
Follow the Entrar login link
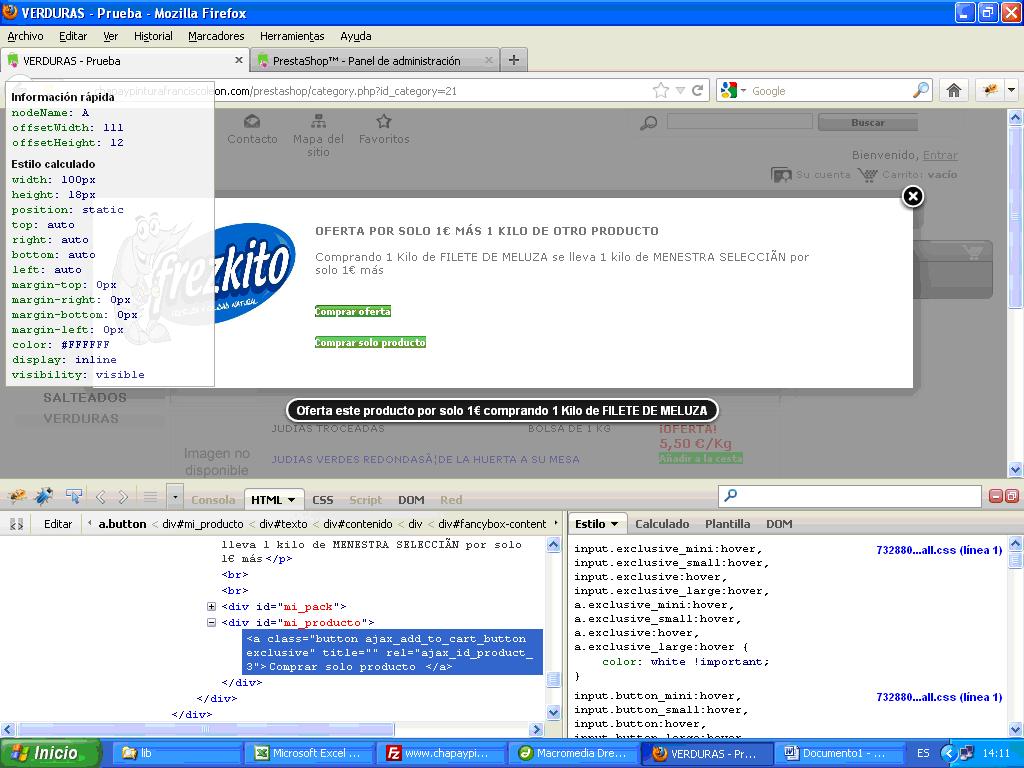940,155
